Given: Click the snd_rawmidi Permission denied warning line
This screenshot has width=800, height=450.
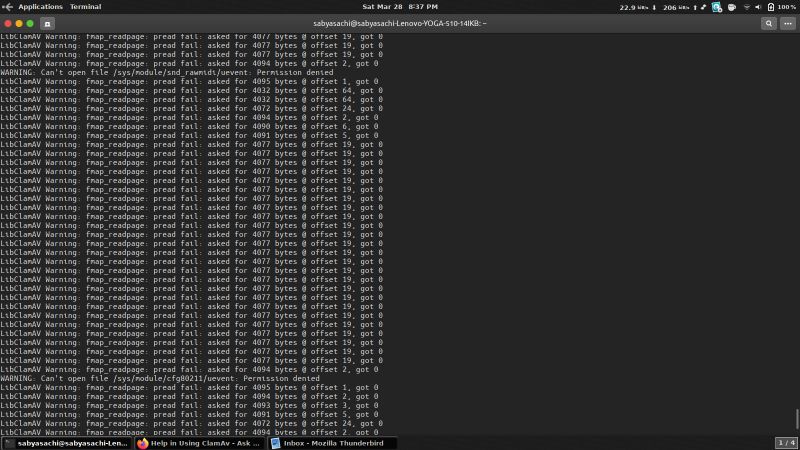Looking at the screenshot, I should coord(167,72).
